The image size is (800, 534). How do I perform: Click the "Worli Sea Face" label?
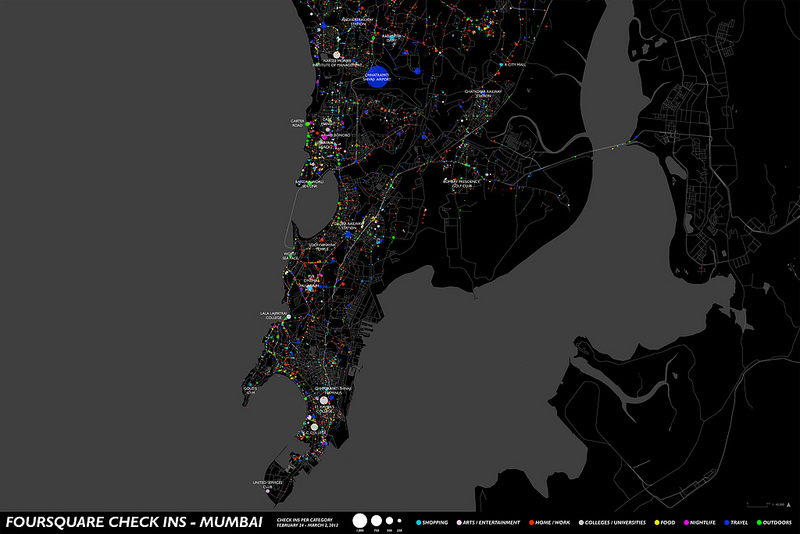[x=291, y=256]
